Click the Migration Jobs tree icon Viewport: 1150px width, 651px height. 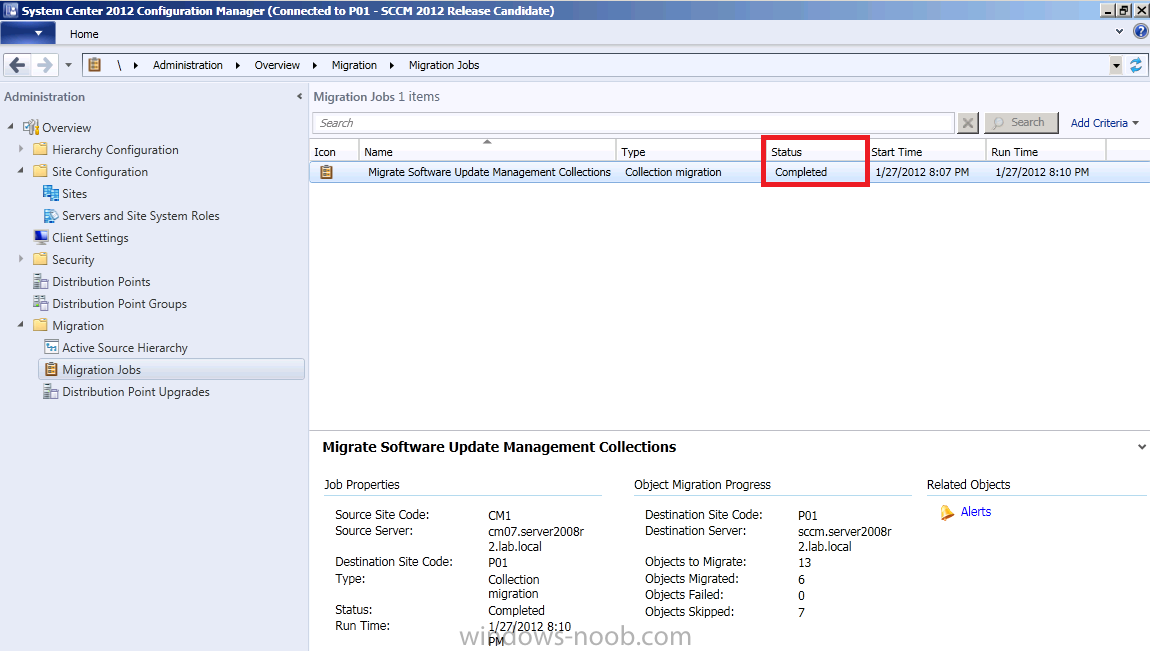[x=51, y=369]
